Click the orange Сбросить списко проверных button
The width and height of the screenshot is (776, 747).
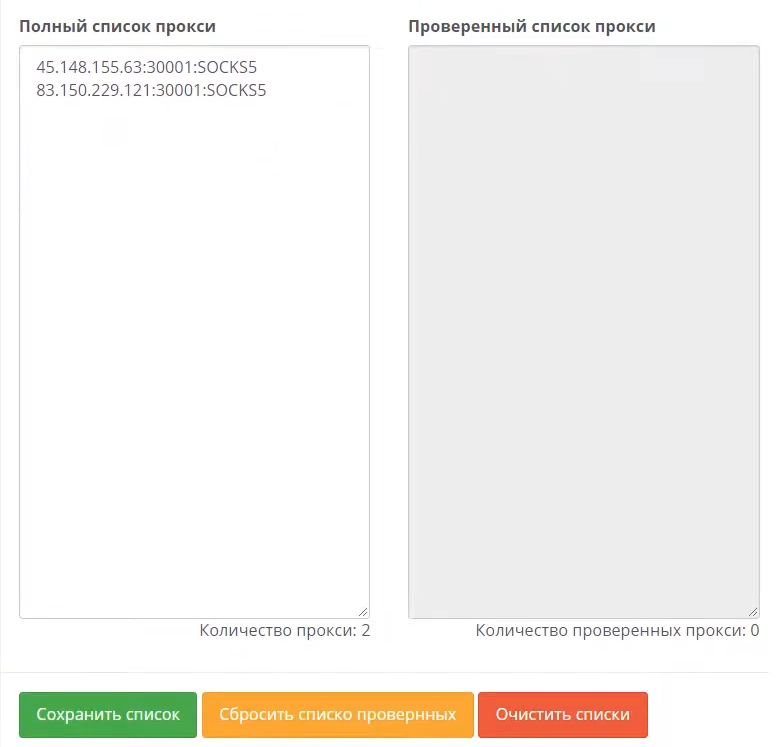point(338,714)
